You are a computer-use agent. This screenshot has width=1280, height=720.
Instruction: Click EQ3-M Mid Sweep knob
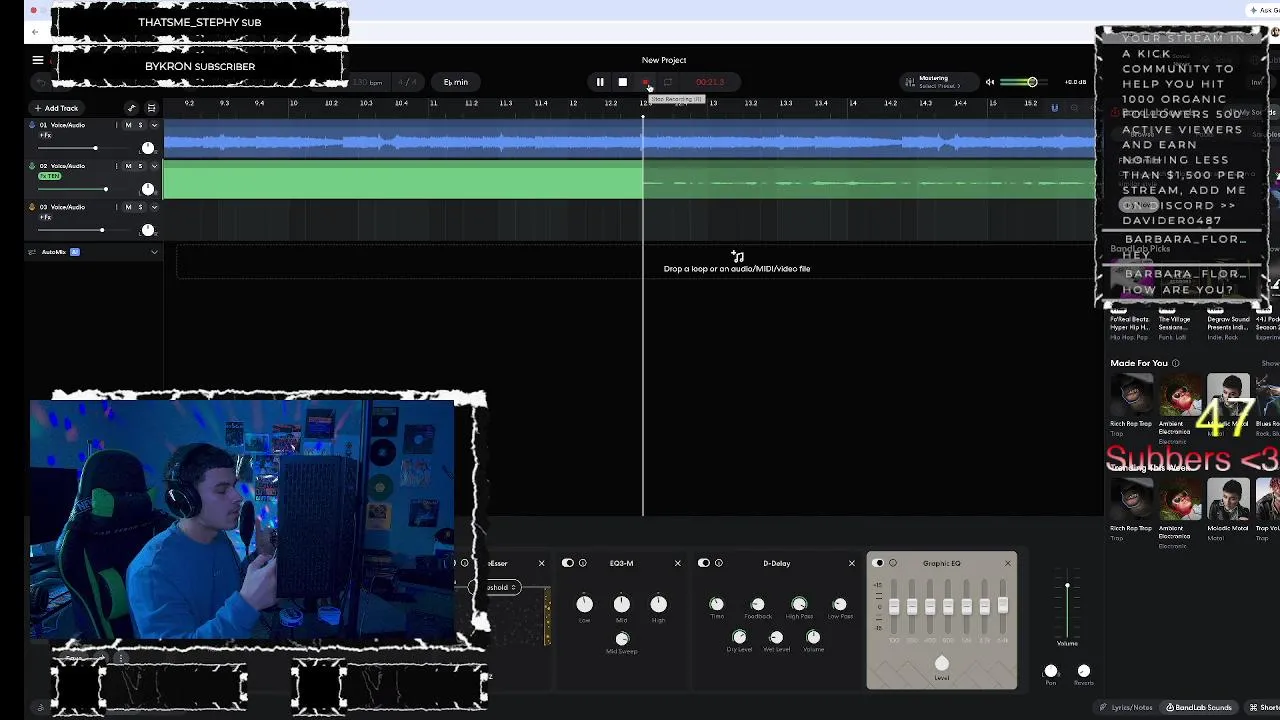pos(622,638)
